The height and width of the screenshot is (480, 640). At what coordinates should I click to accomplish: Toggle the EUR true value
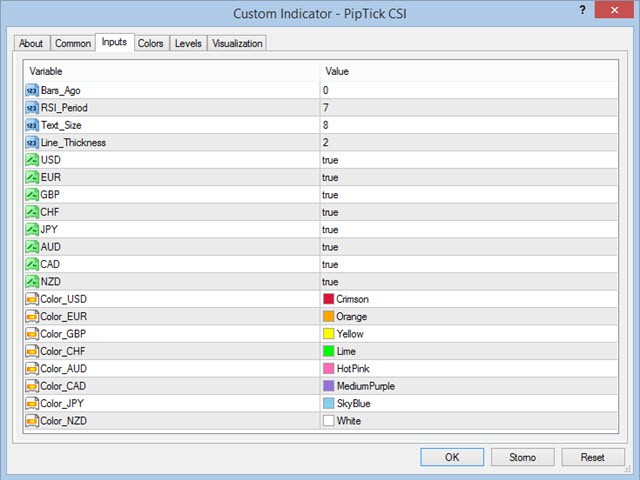coord(330,178)
